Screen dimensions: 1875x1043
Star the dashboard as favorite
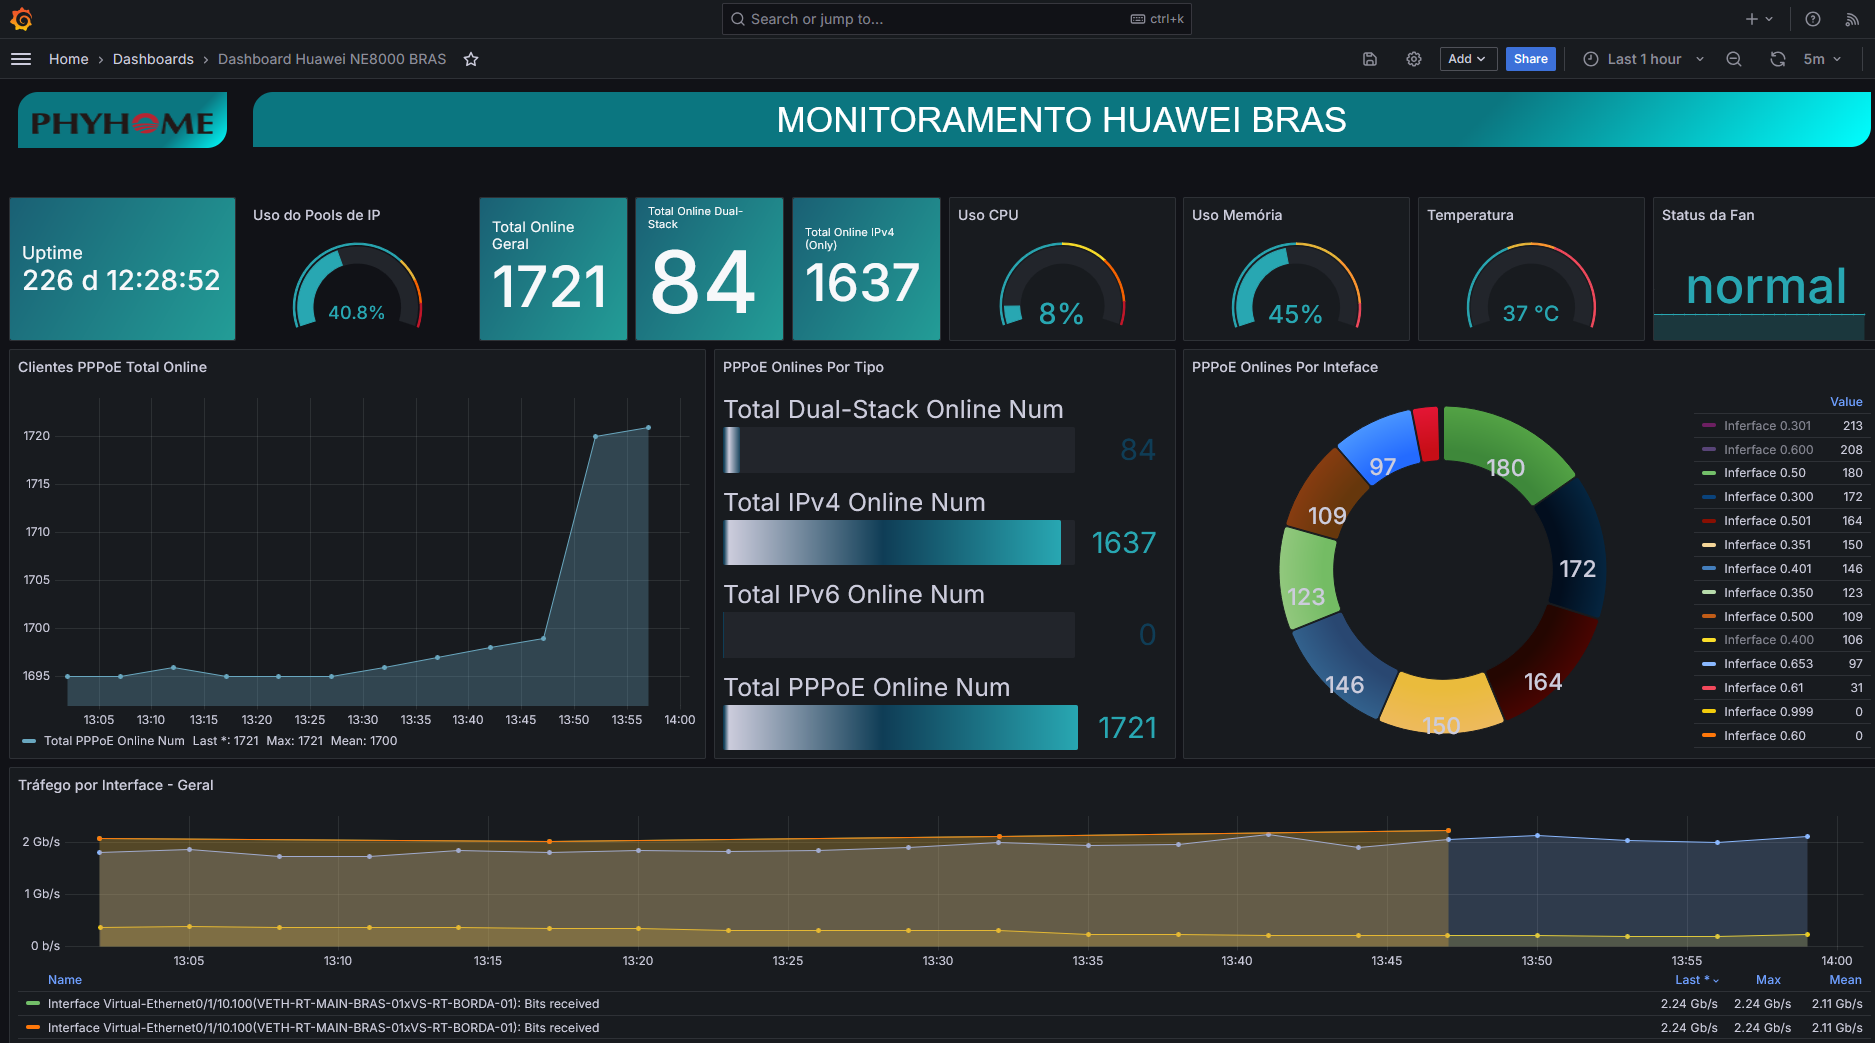pyautogui.click(x=471, y=59)
